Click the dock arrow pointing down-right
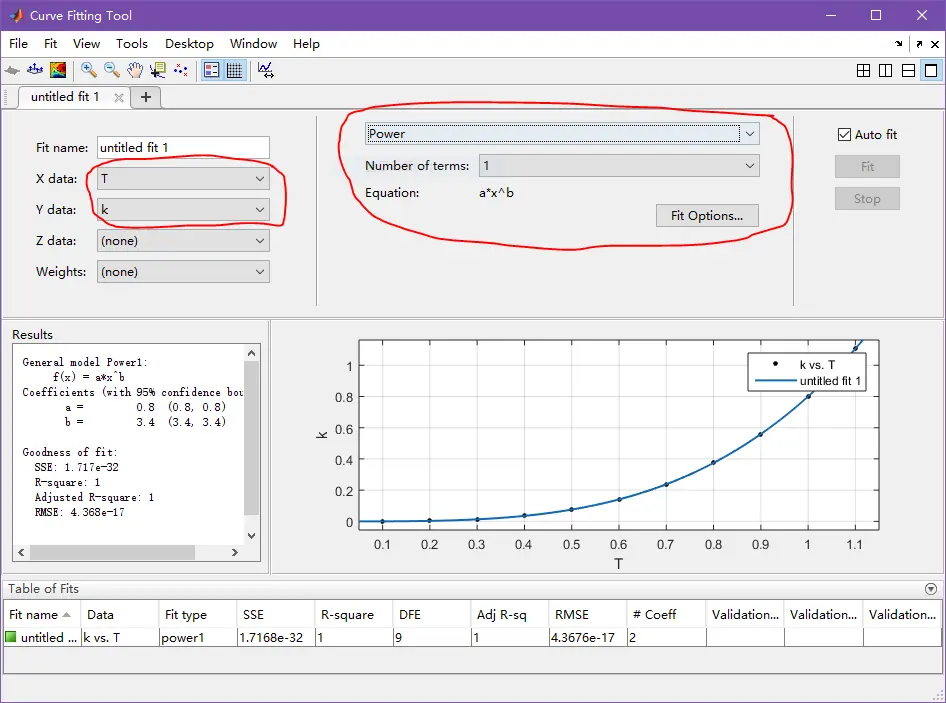 click(899, 43)
